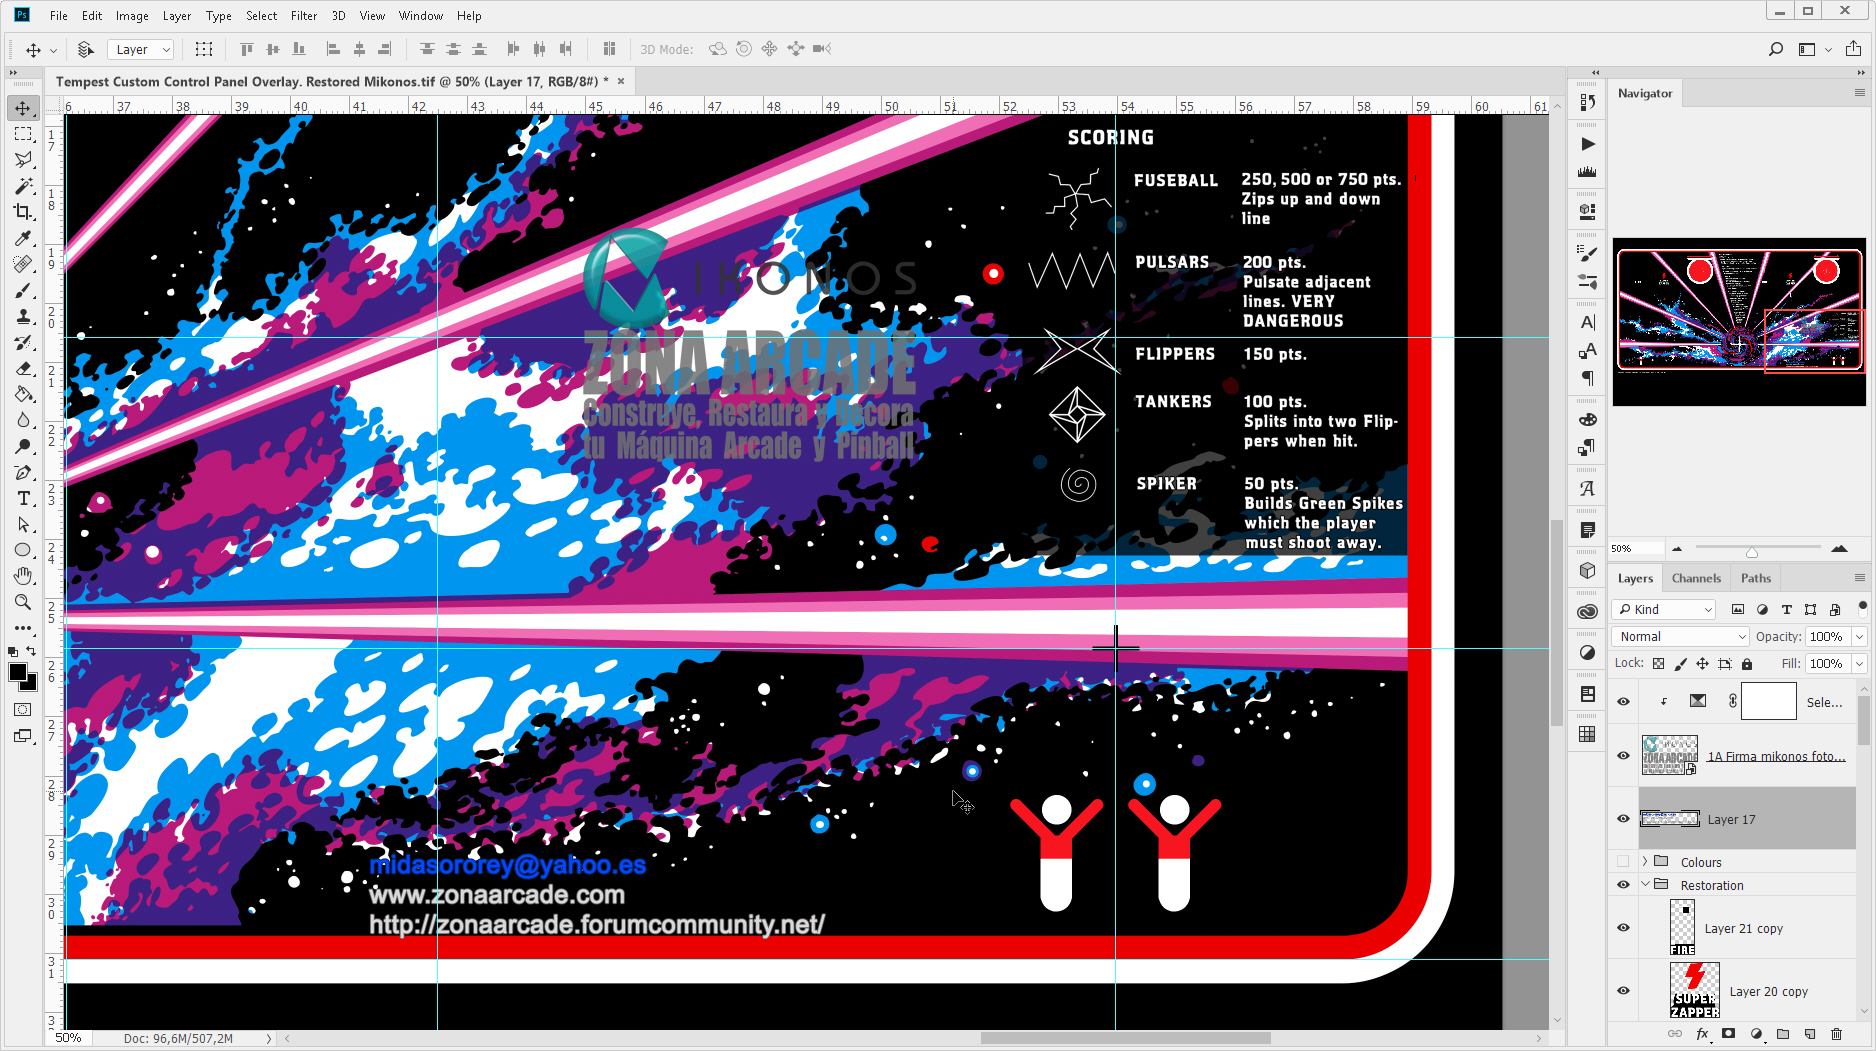Image resolution: width=1876 pixels, height=1051 pixels.
Task: Show the Colours group
Action: pyautogui.click(x=1623, y=862)
